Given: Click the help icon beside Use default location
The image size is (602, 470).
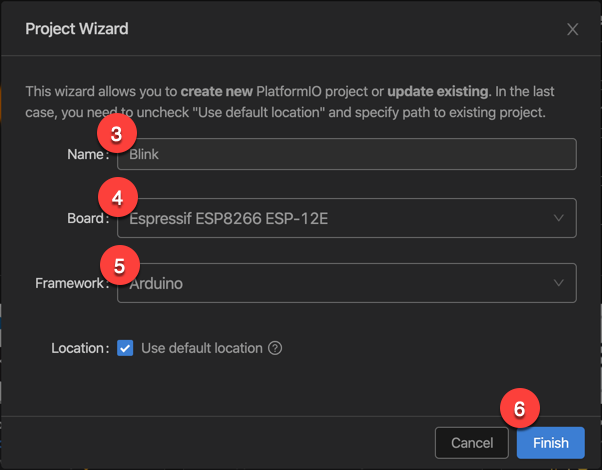Looking at the screenshot, I should tap(275, 349).
